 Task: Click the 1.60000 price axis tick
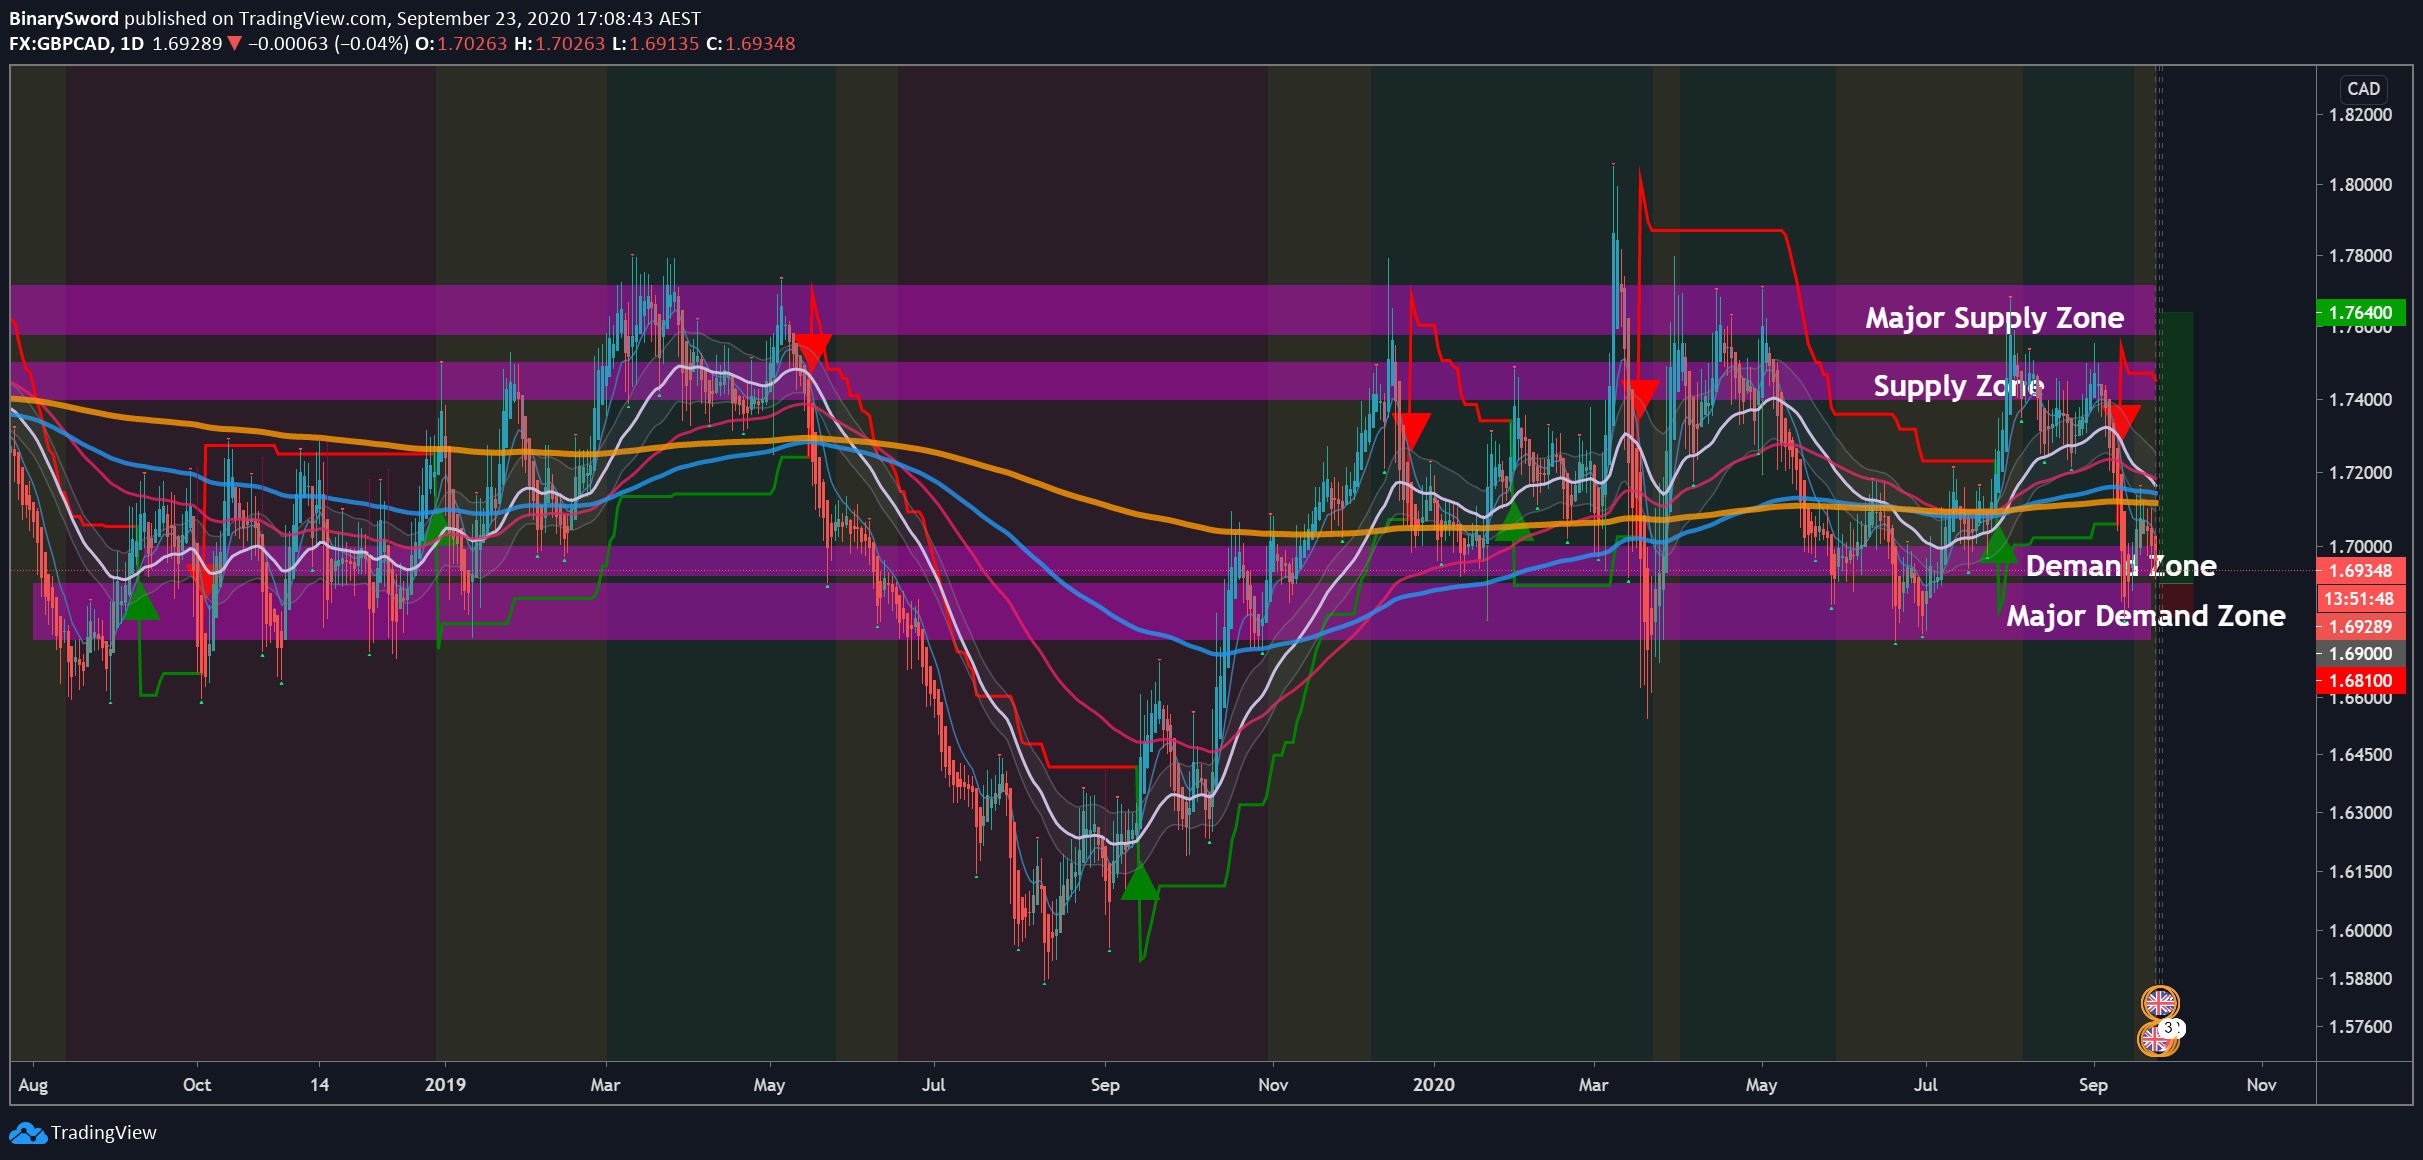click(2361, 931)
